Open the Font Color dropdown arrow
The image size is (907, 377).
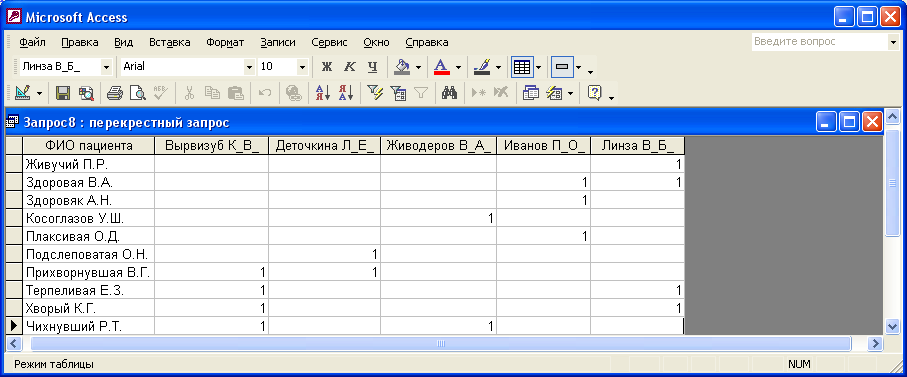pyautogui.click(x=458, y=68)
